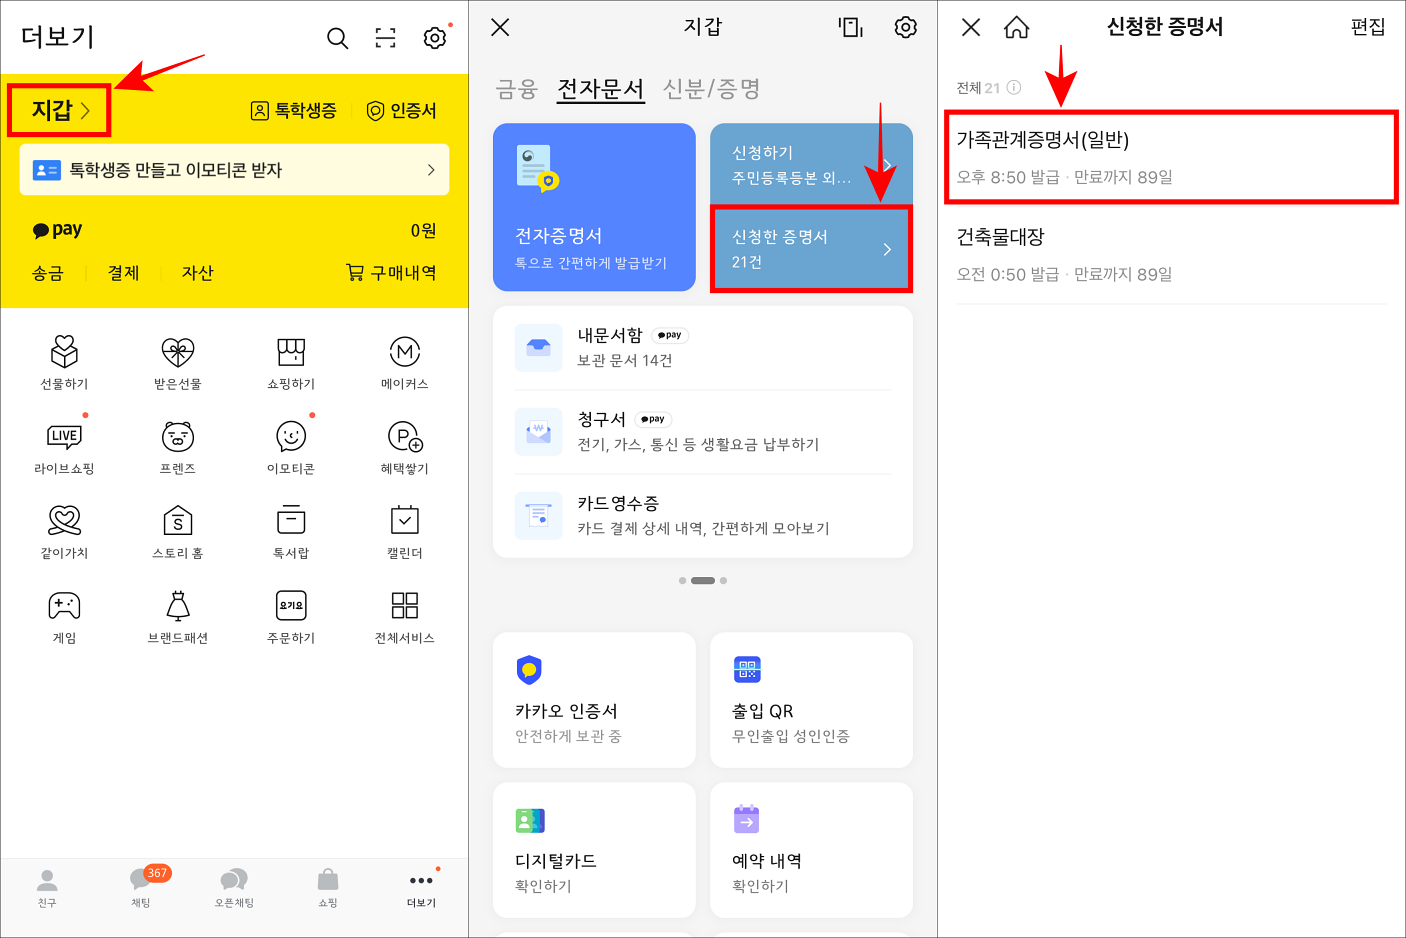
Task: Tap the QR scan icon in 더보기 header
Action: click(x=385, y=38)
